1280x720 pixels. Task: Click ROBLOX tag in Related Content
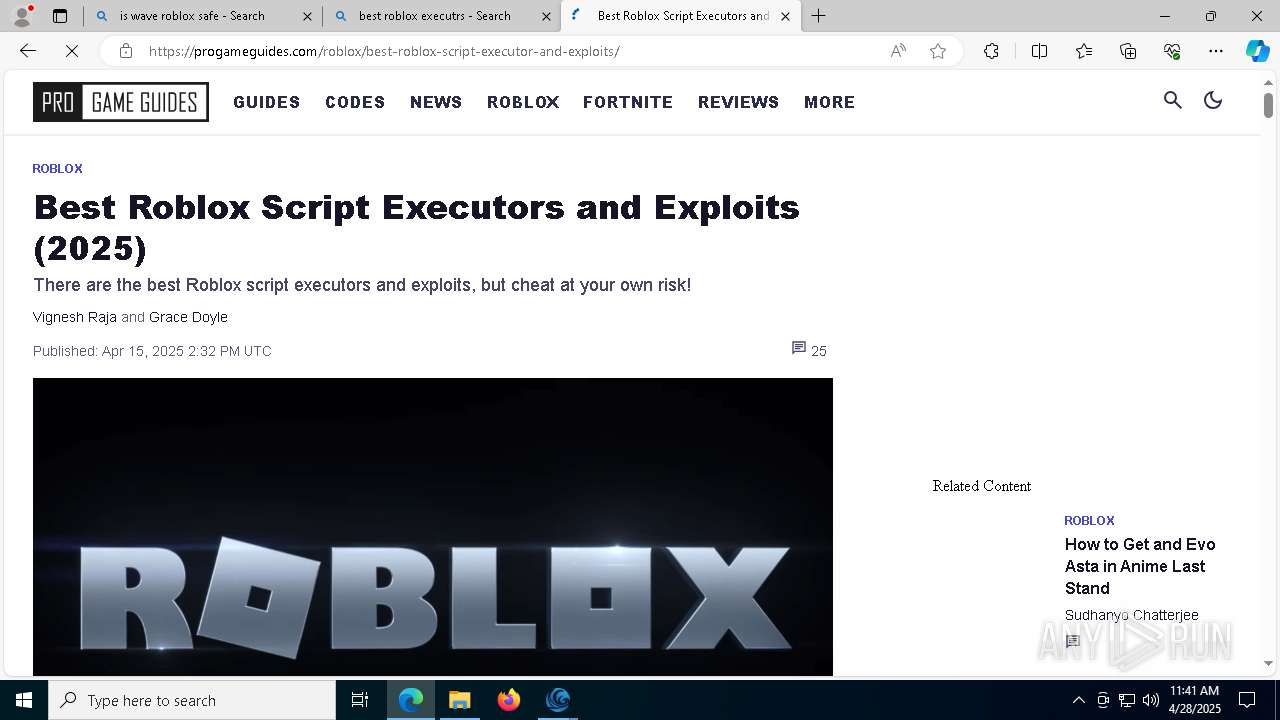1089,521
